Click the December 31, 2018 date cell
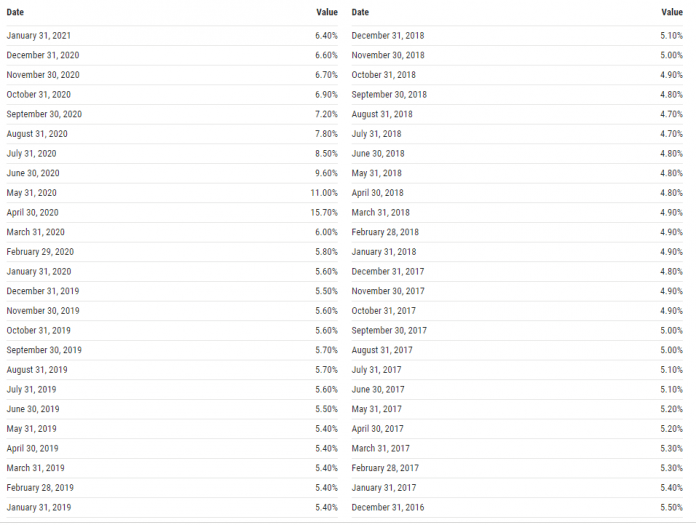Screen dimensions: 696x525 tap(388, 35)
